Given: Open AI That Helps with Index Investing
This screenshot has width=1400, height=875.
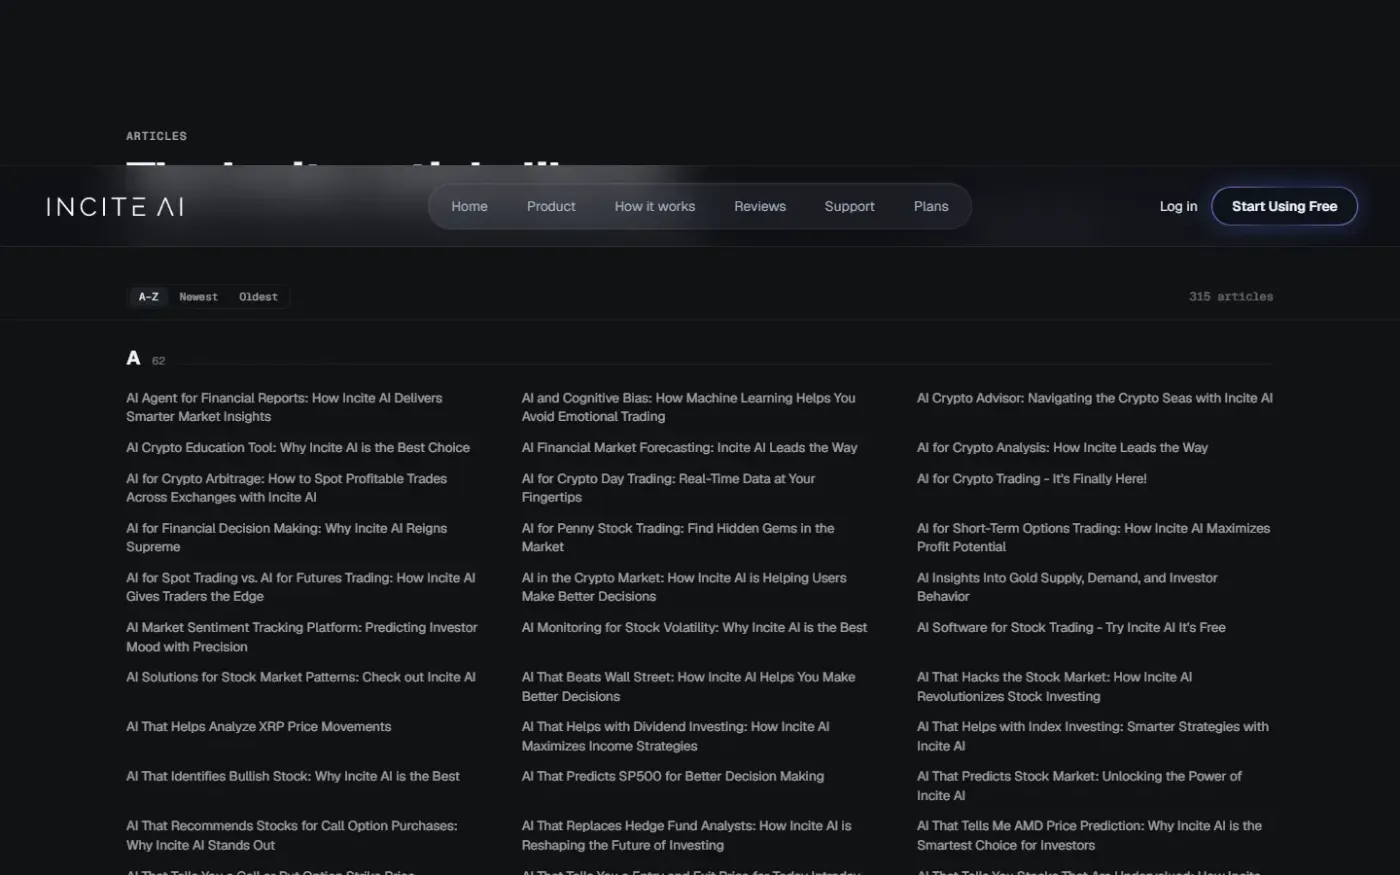Looking at the screenshot, I should coord(1092,736).
